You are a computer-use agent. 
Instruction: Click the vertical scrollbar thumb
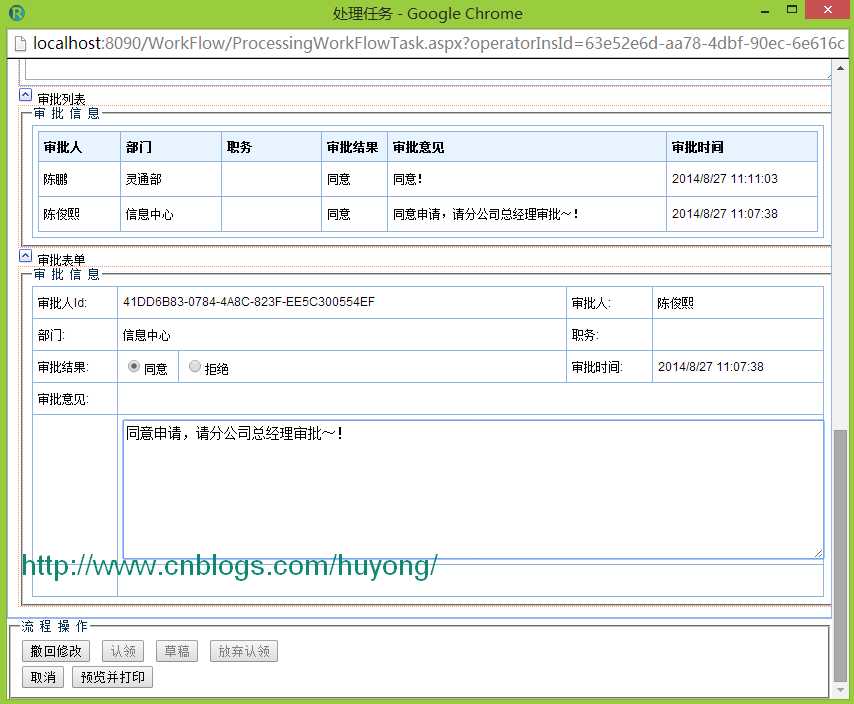click(840, 555)
